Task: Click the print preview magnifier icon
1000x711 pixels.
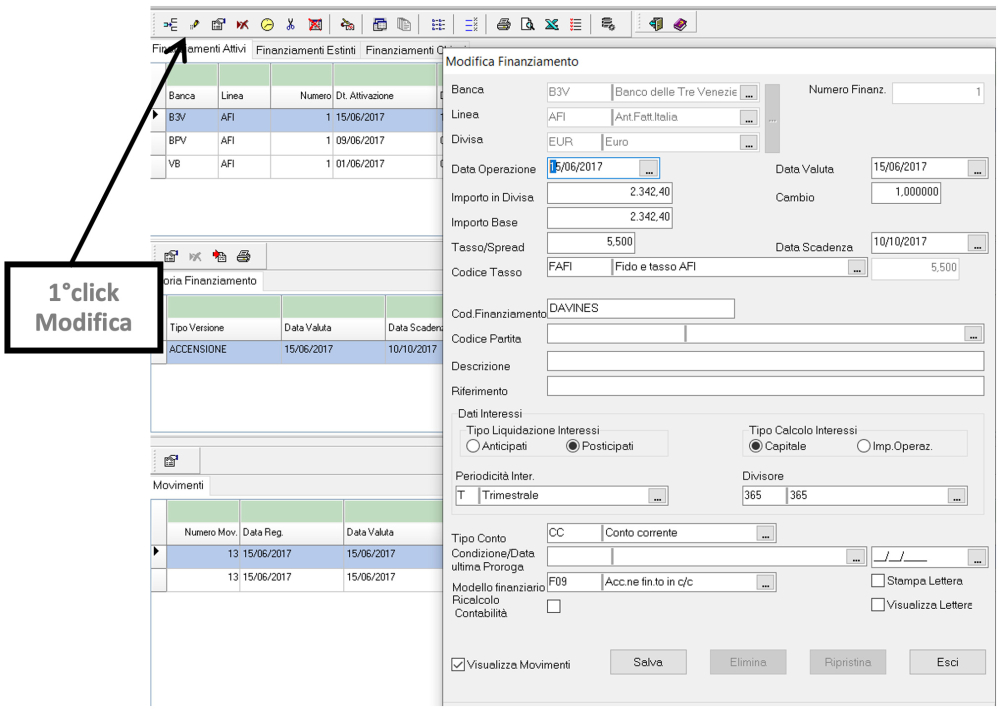Action: (x=527, y=24)
